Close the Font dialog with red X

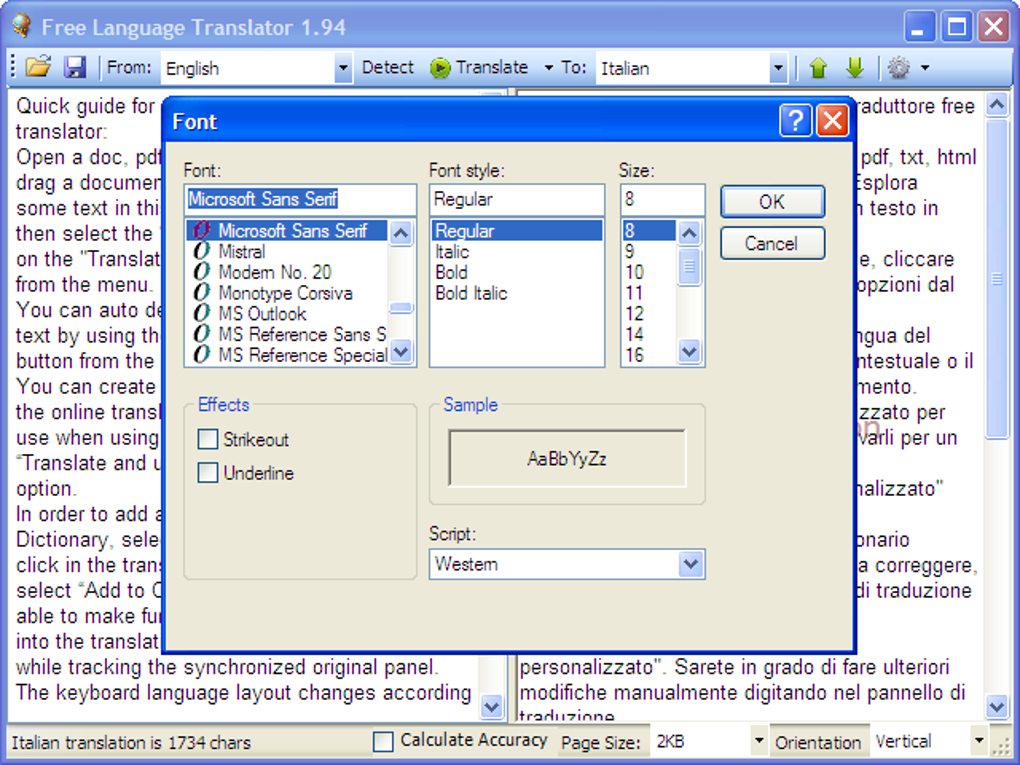[x=832, y=121]
